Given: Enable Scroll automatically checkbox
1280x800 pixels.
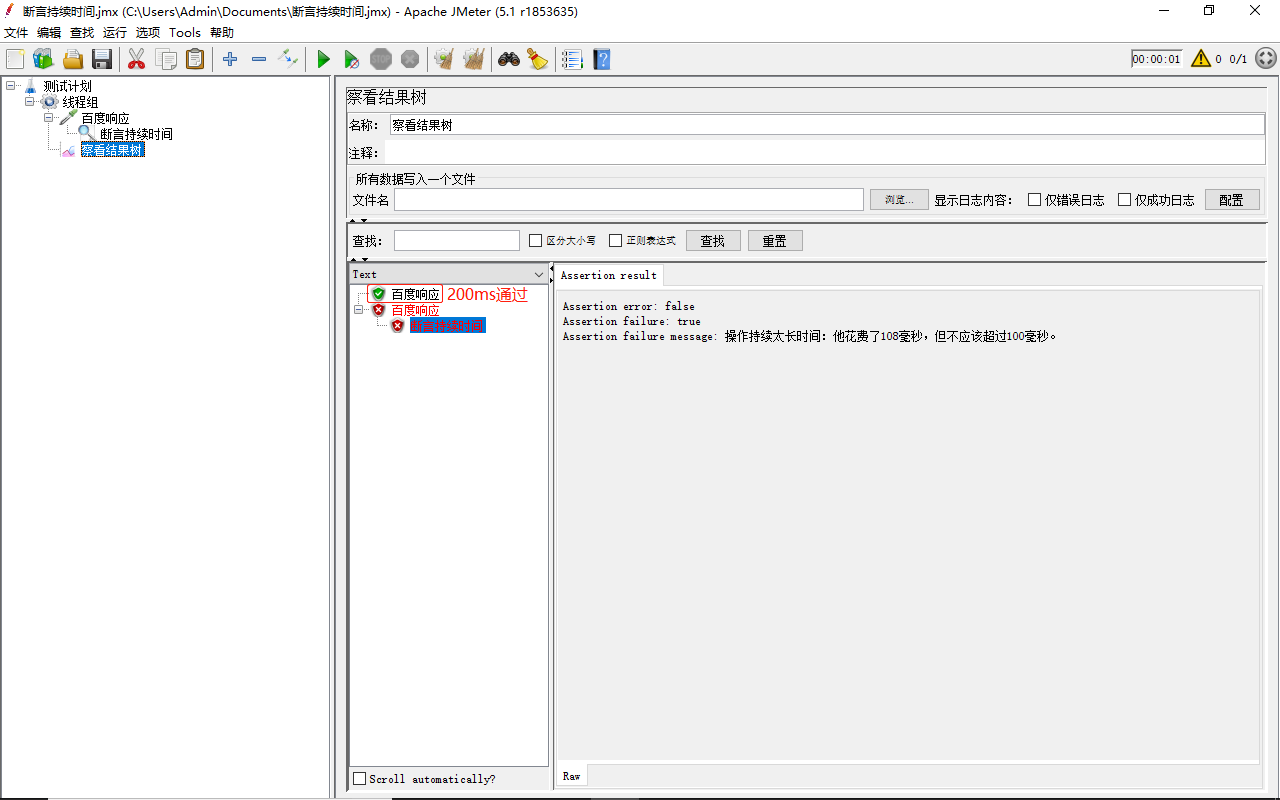Looking at the screenshot, I should click(x=359, y=779).
